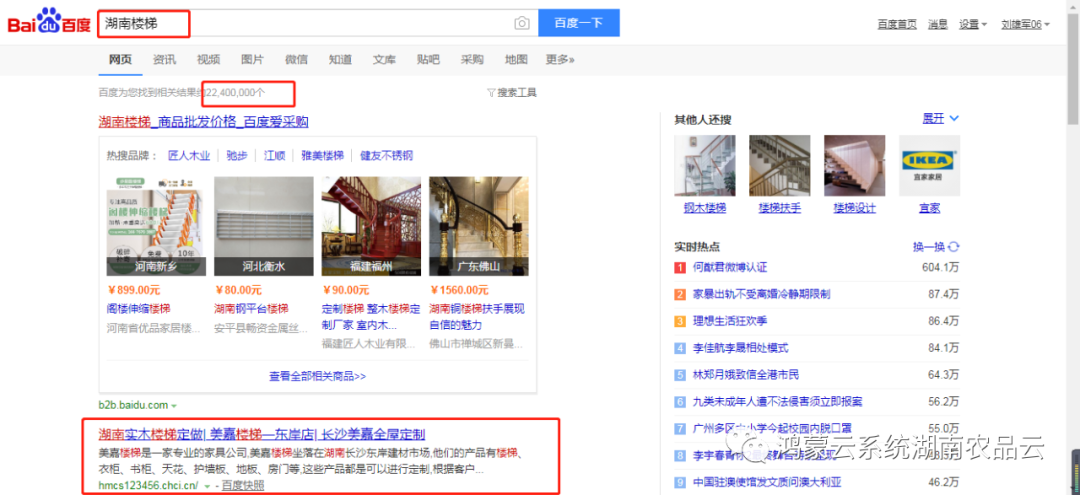The image size is (1080, 495).
Task: Open camera image search in search box
Action: pos(521,23)
